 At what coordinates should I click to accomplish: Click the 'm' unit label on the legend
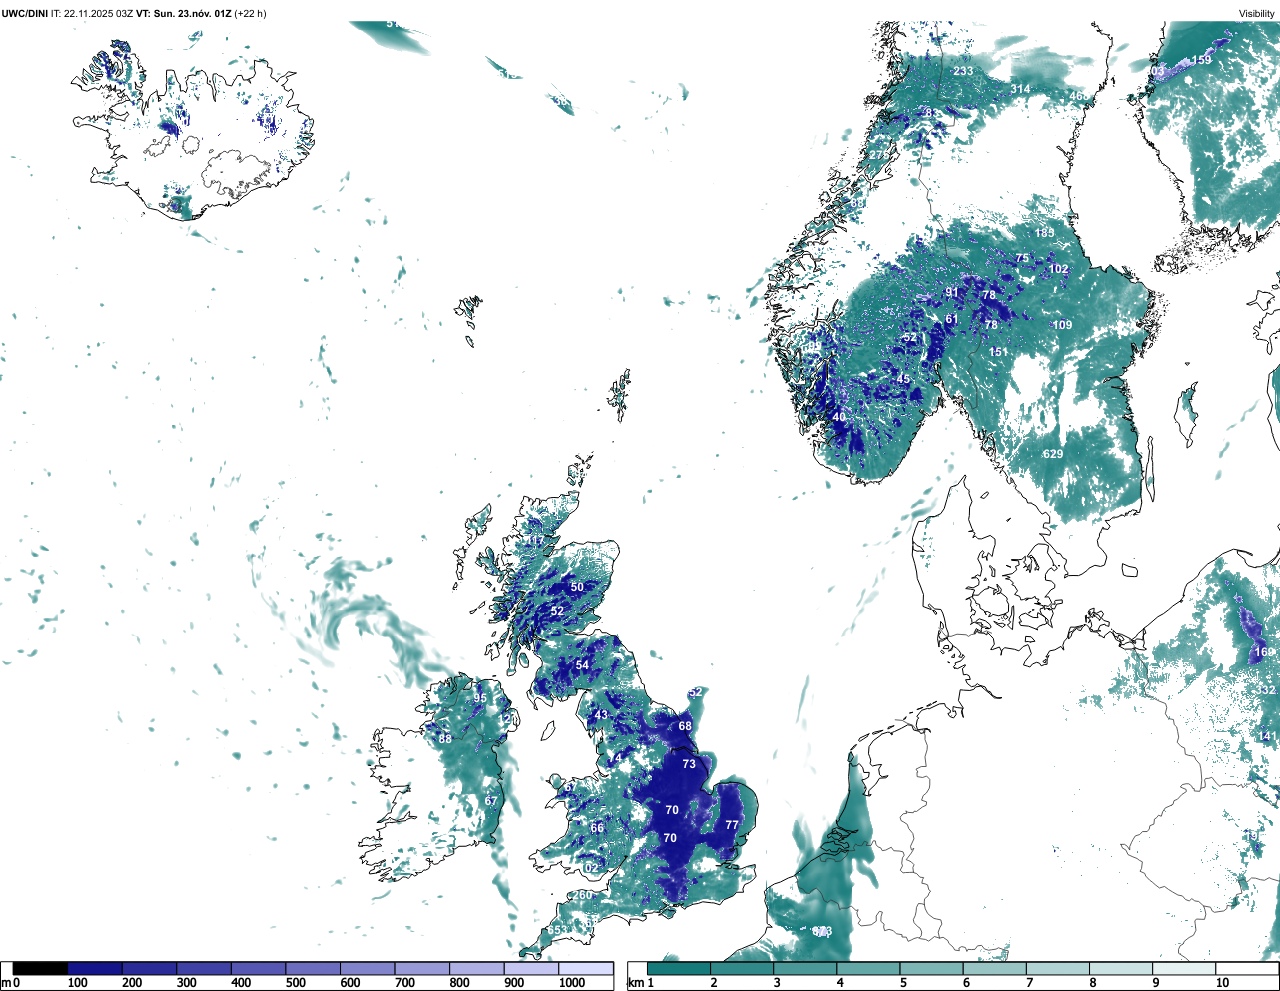pos(5,984)
